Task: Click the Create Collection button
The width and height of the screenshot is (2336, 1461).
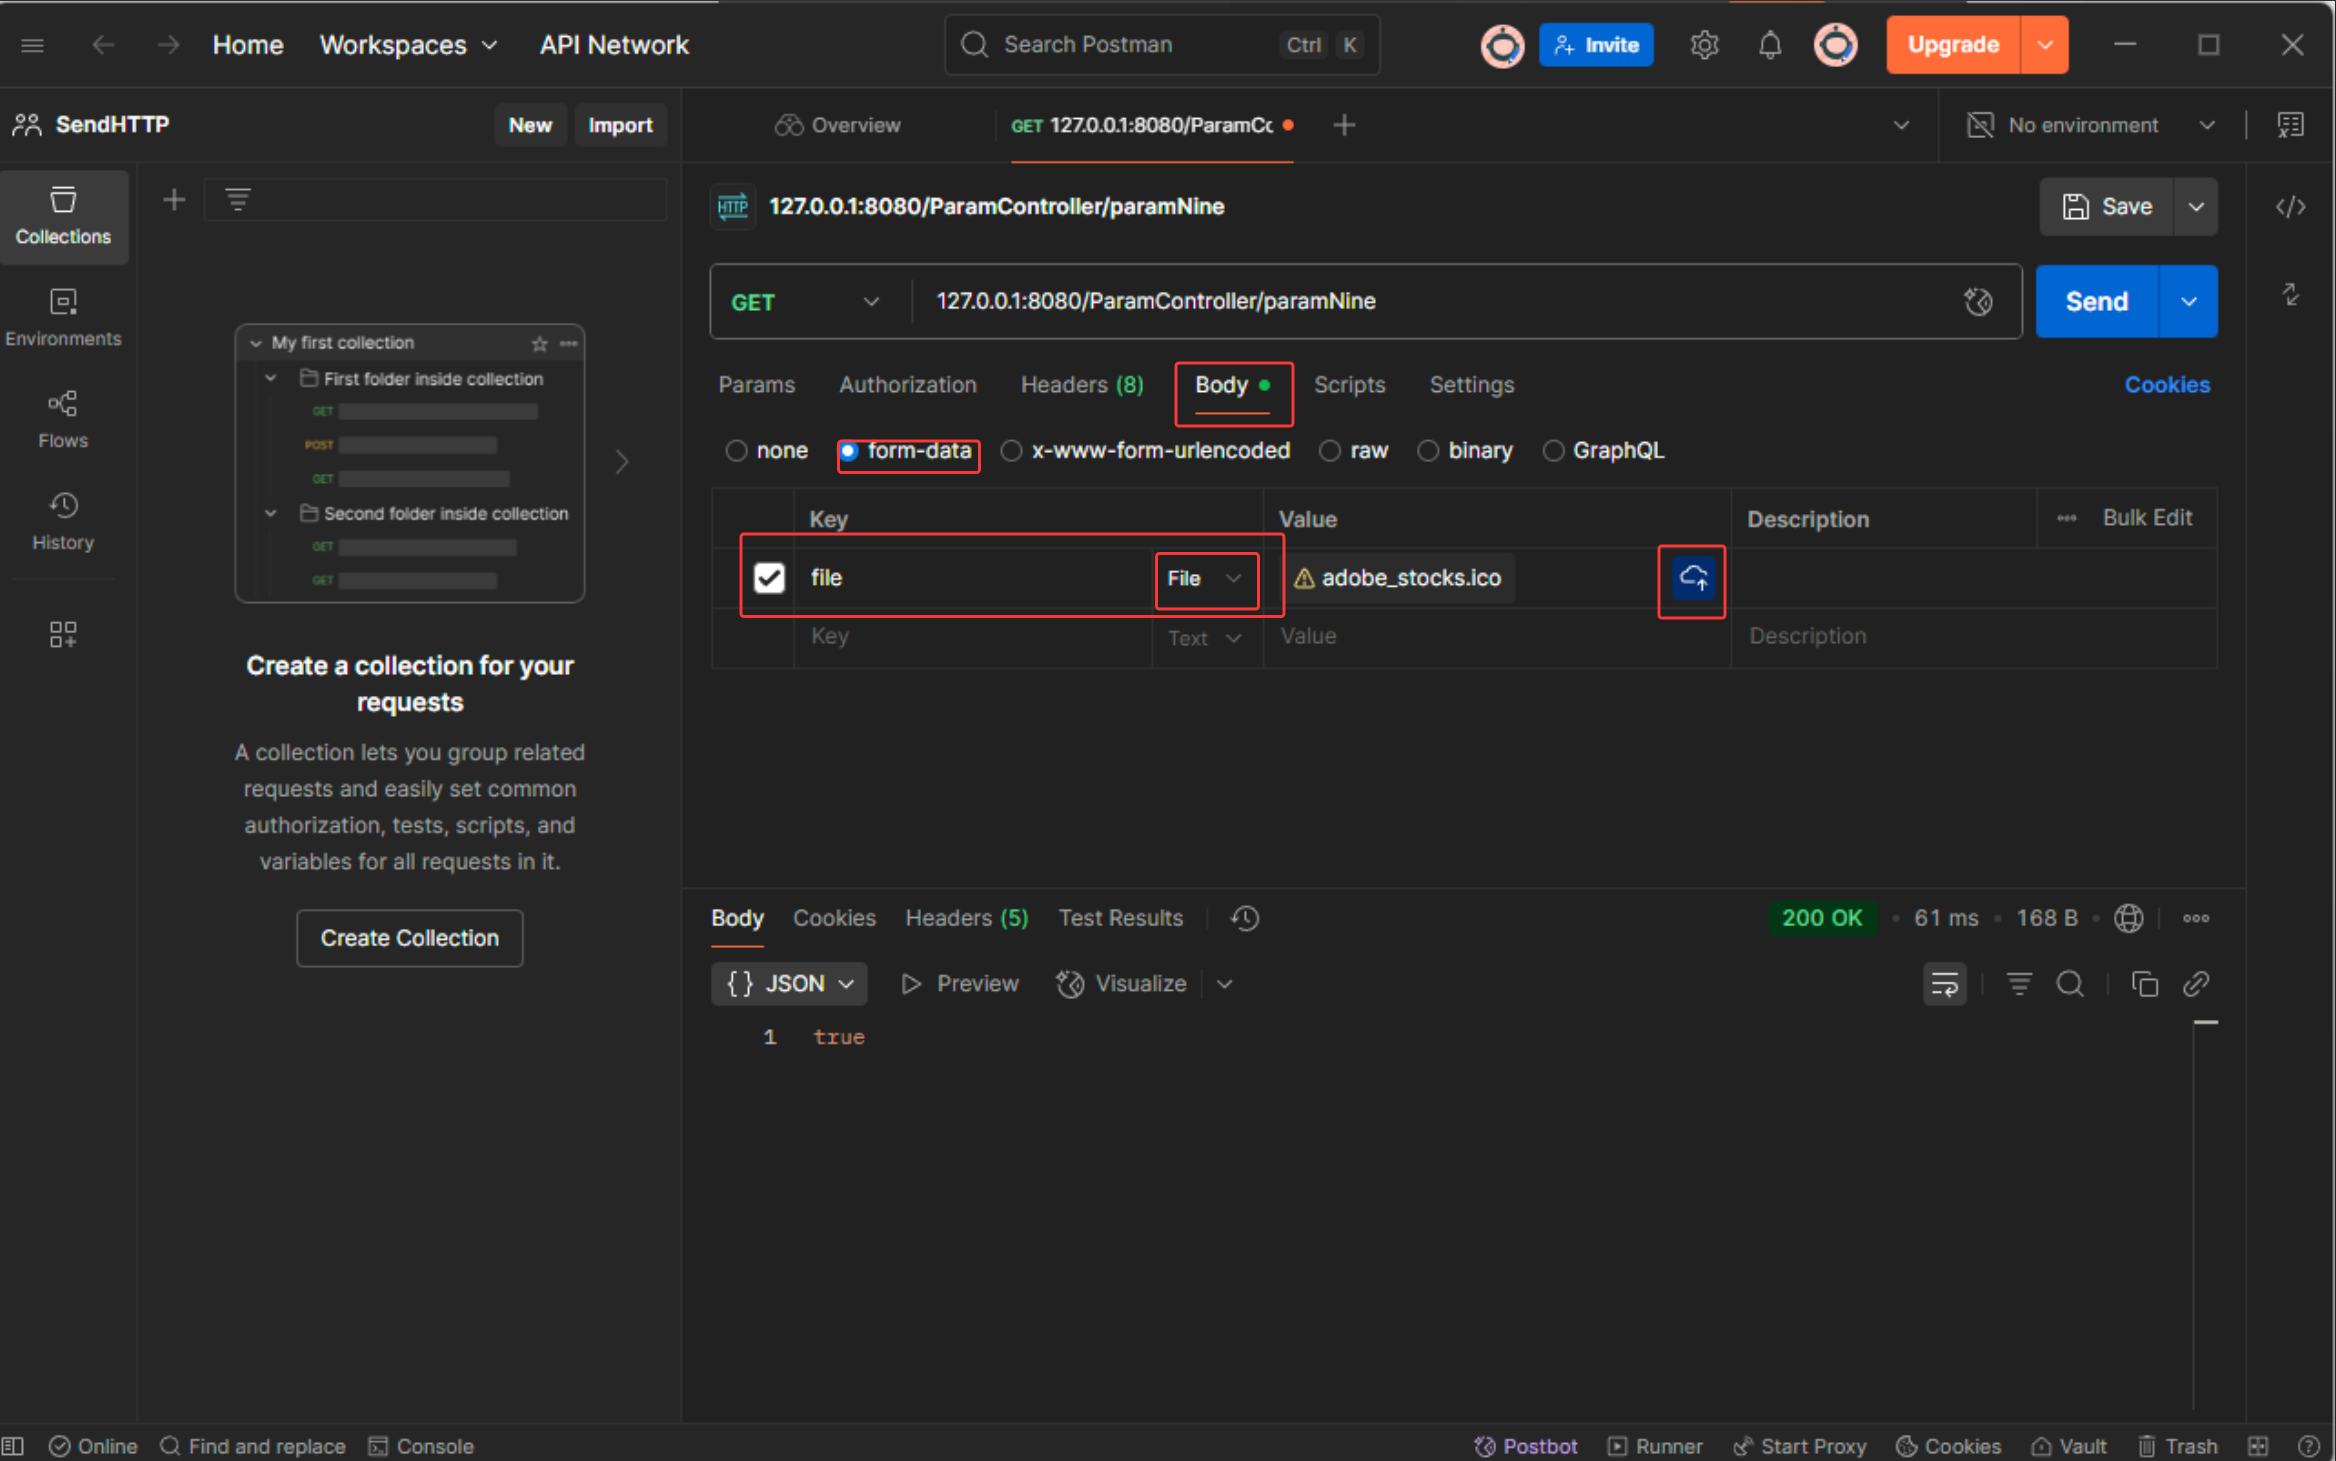Action: point(410,938)
